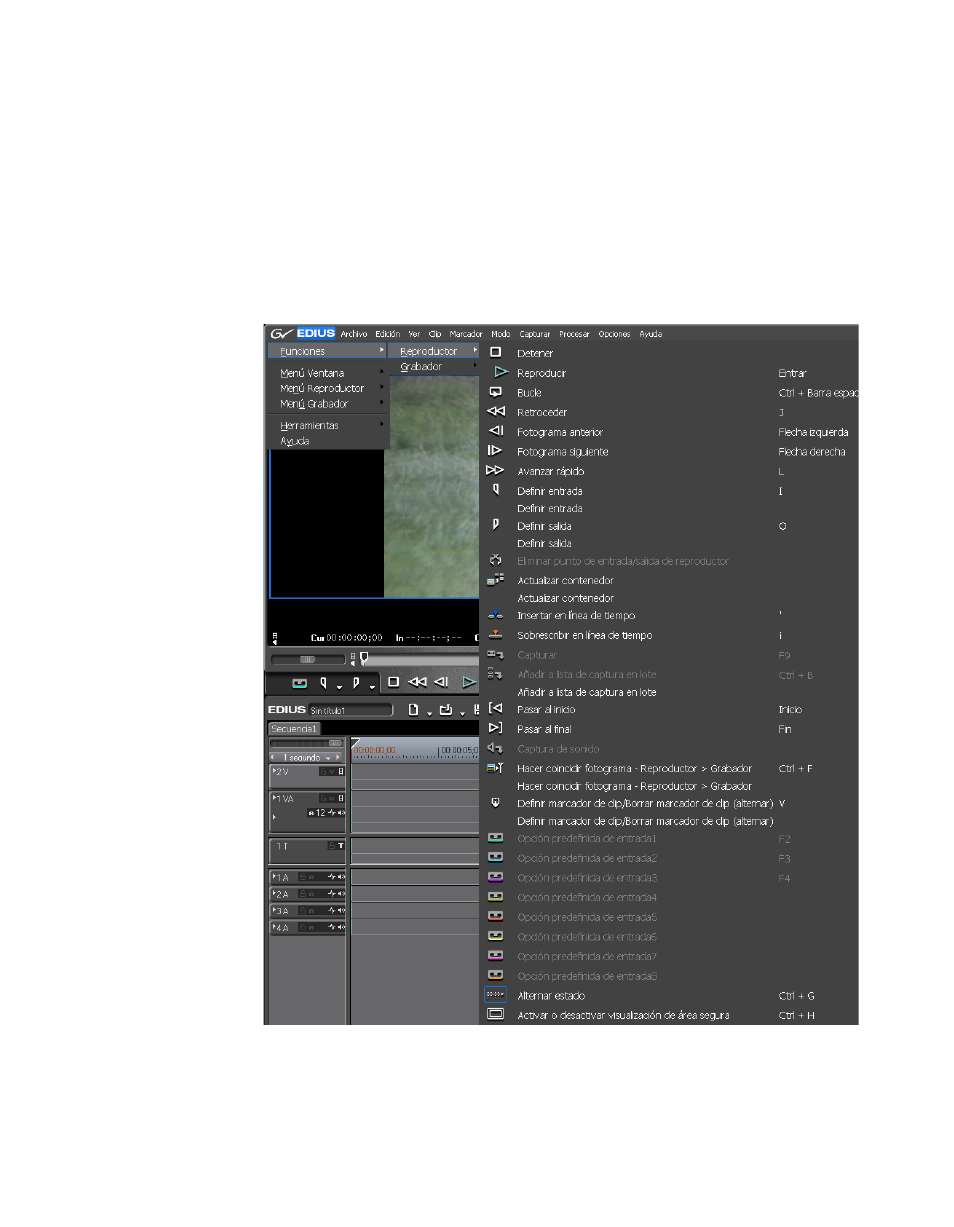
Task: Click Eliminar punto de entrada/salida icon
Action: (495, 560)
